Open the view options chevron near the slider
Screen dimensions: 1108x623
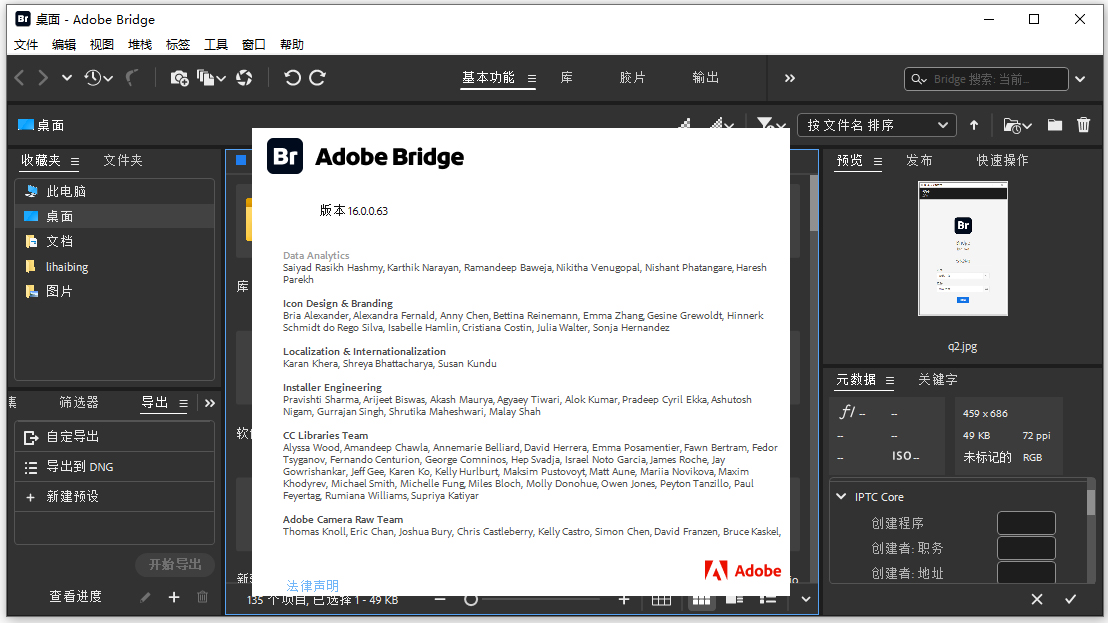806,599
